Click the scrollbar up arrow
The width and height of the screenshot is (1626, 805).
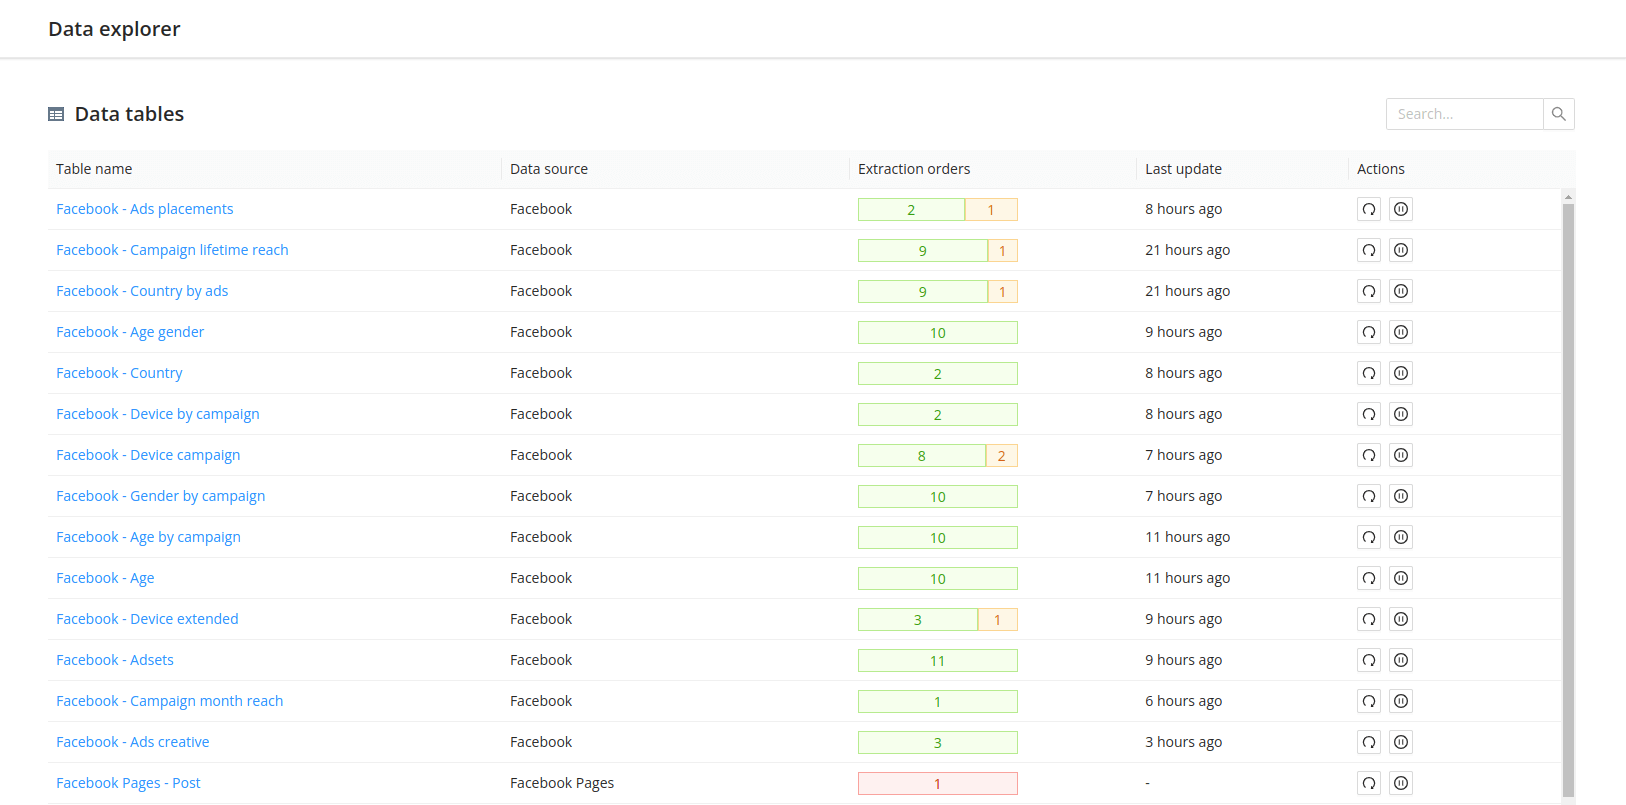click(x=1568, y=197)
